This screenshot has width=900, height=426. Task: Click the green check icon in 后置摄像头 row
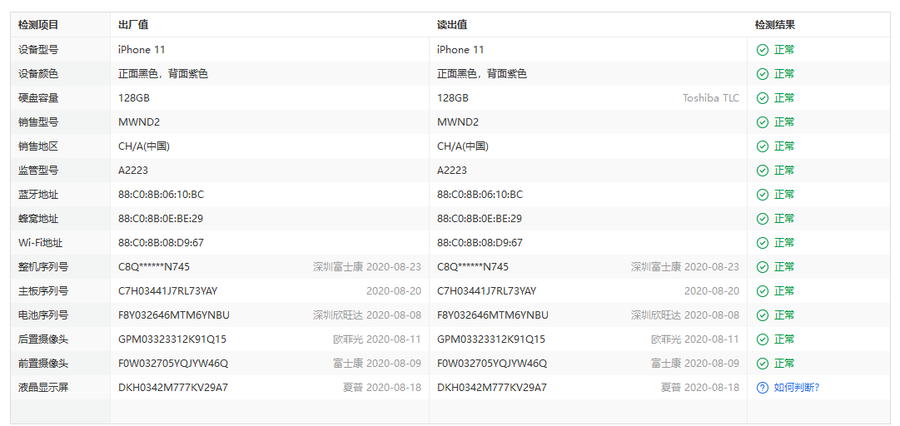762,339
